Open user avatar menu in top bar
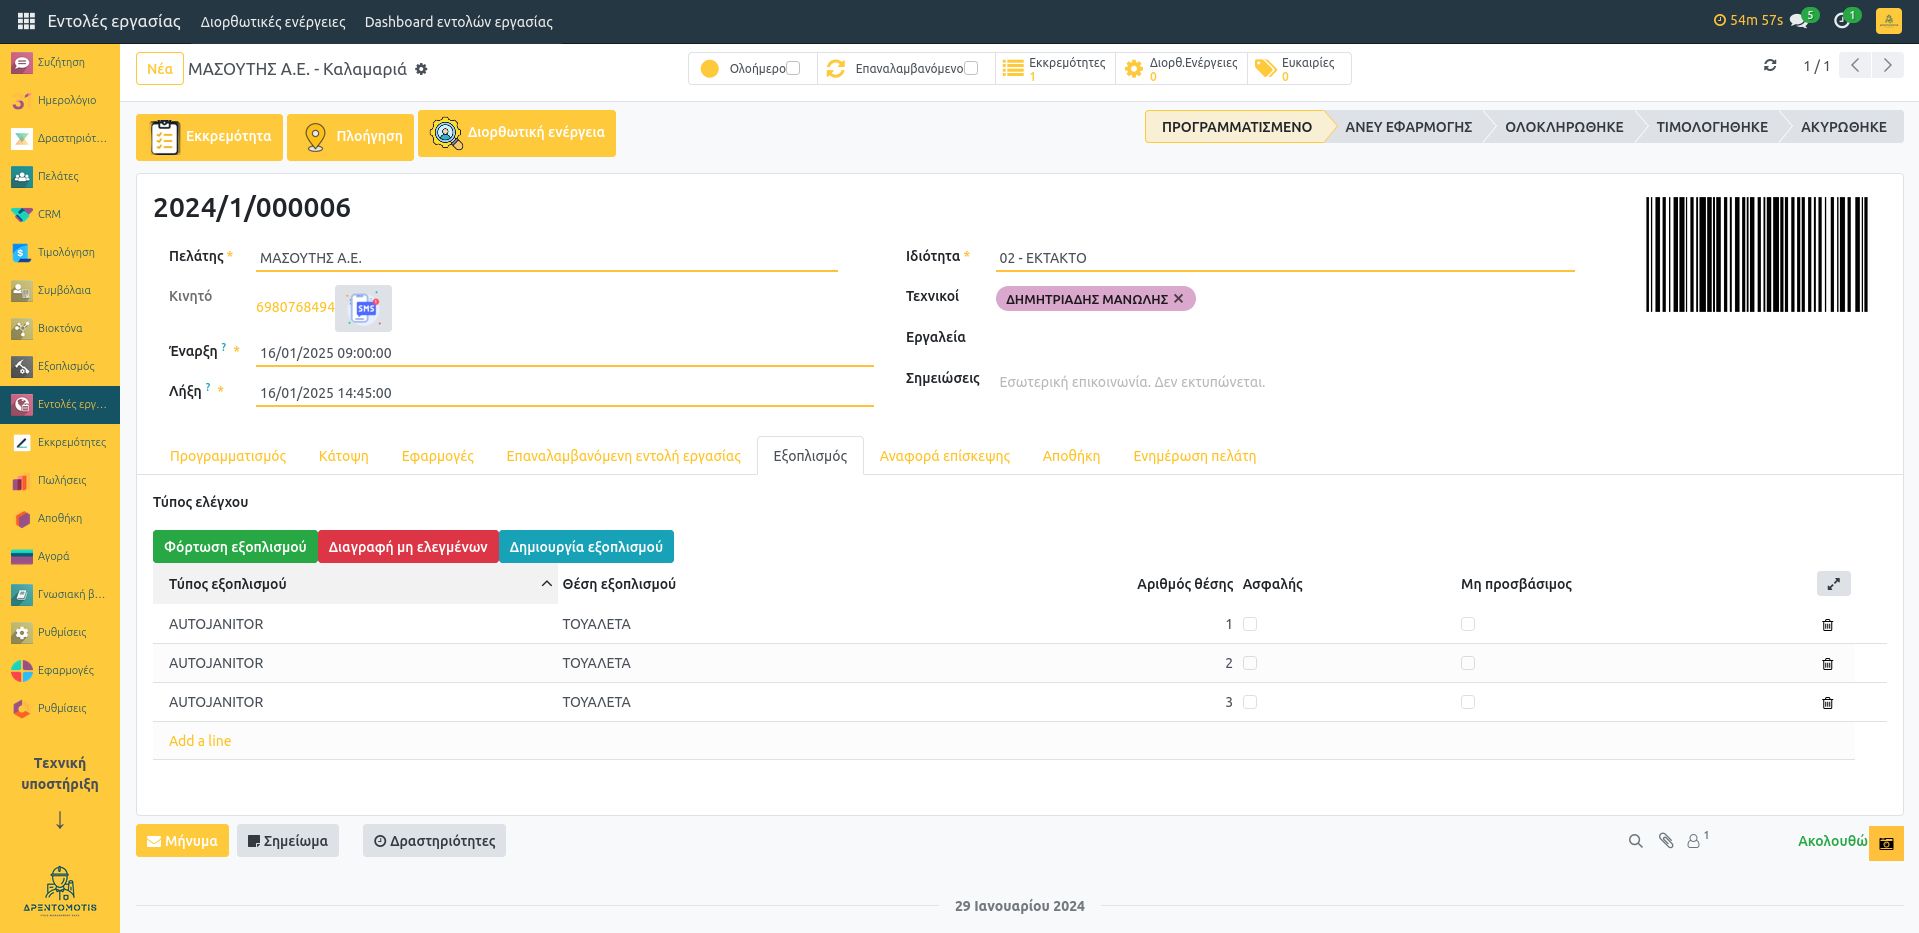Viewport: 1919px width, 933px height. [x=1888, y=20]
